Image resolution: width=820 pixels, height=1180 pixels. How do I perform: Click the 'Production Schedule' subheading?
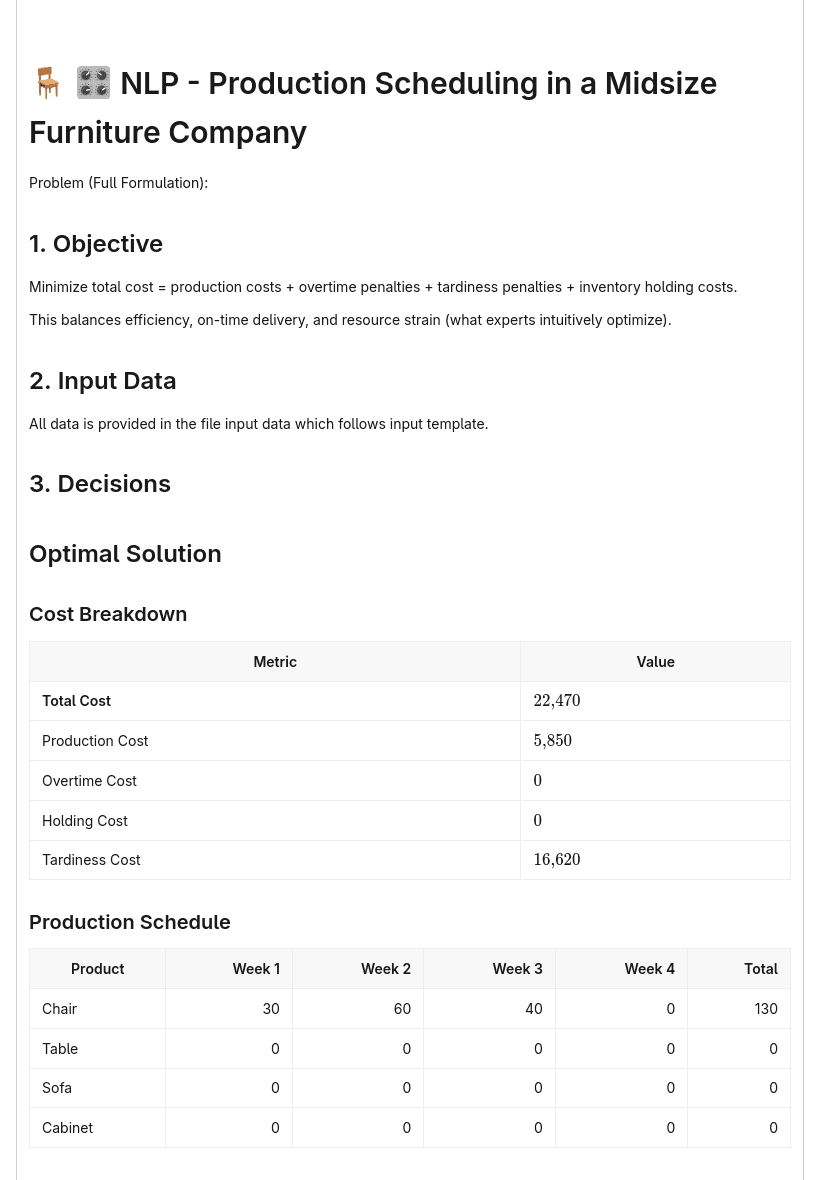[129, 922]
